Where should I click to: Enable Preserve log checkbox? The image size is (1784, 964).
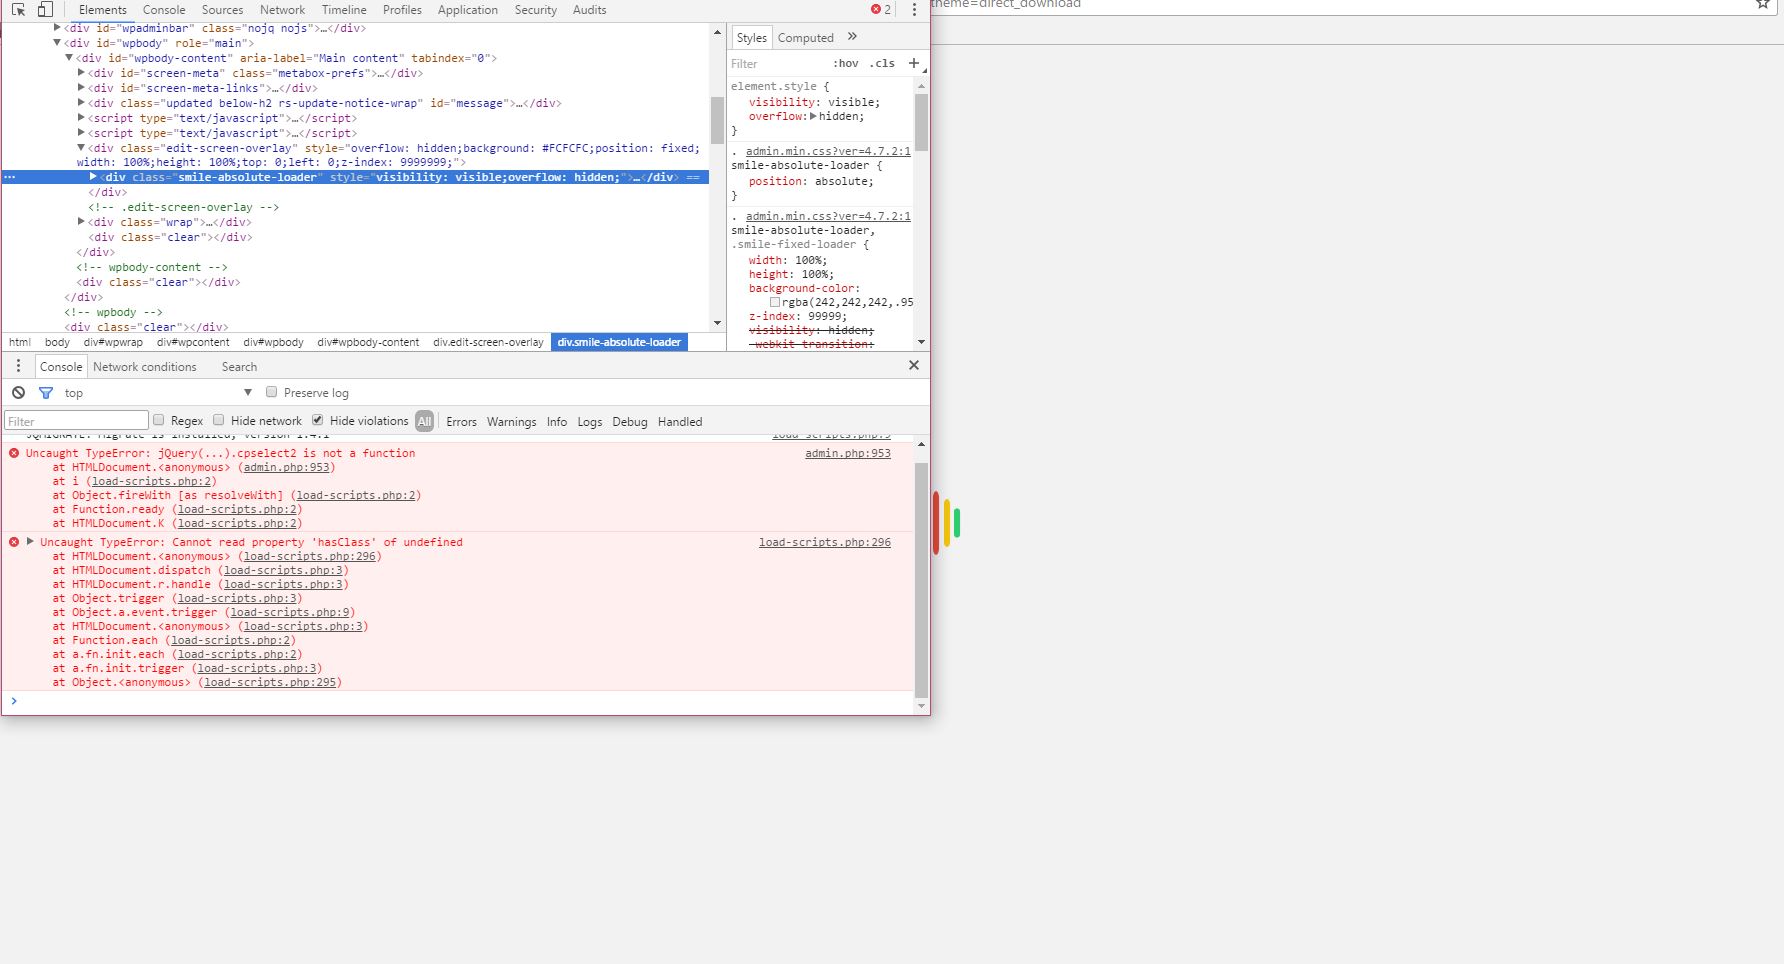click(x=271, y=392)
